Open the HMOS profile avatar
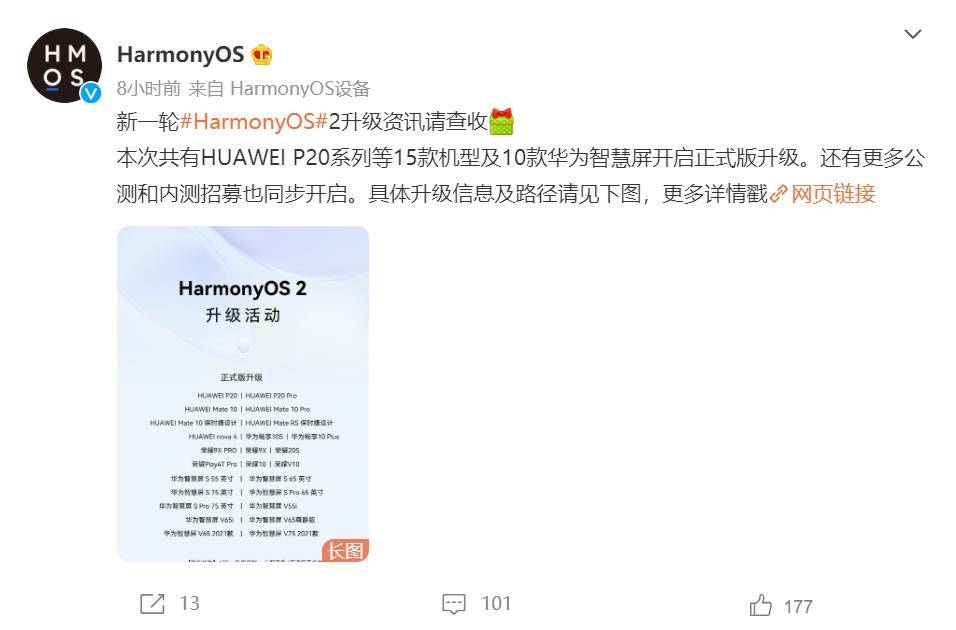This screenshot has width=956, height=630. click(64, 65)
